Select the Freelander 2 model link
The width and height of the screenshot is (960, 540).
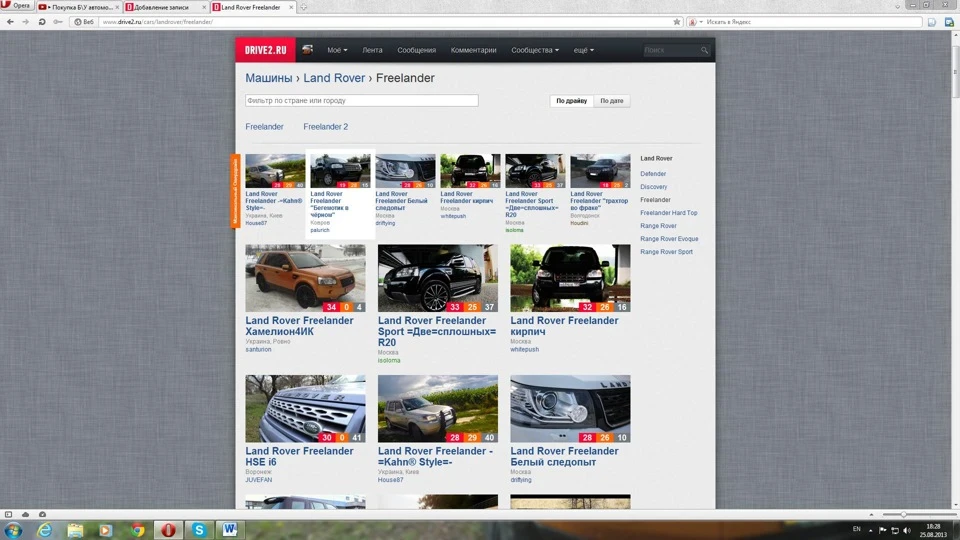pyautogui.click(x=325, y=127)
